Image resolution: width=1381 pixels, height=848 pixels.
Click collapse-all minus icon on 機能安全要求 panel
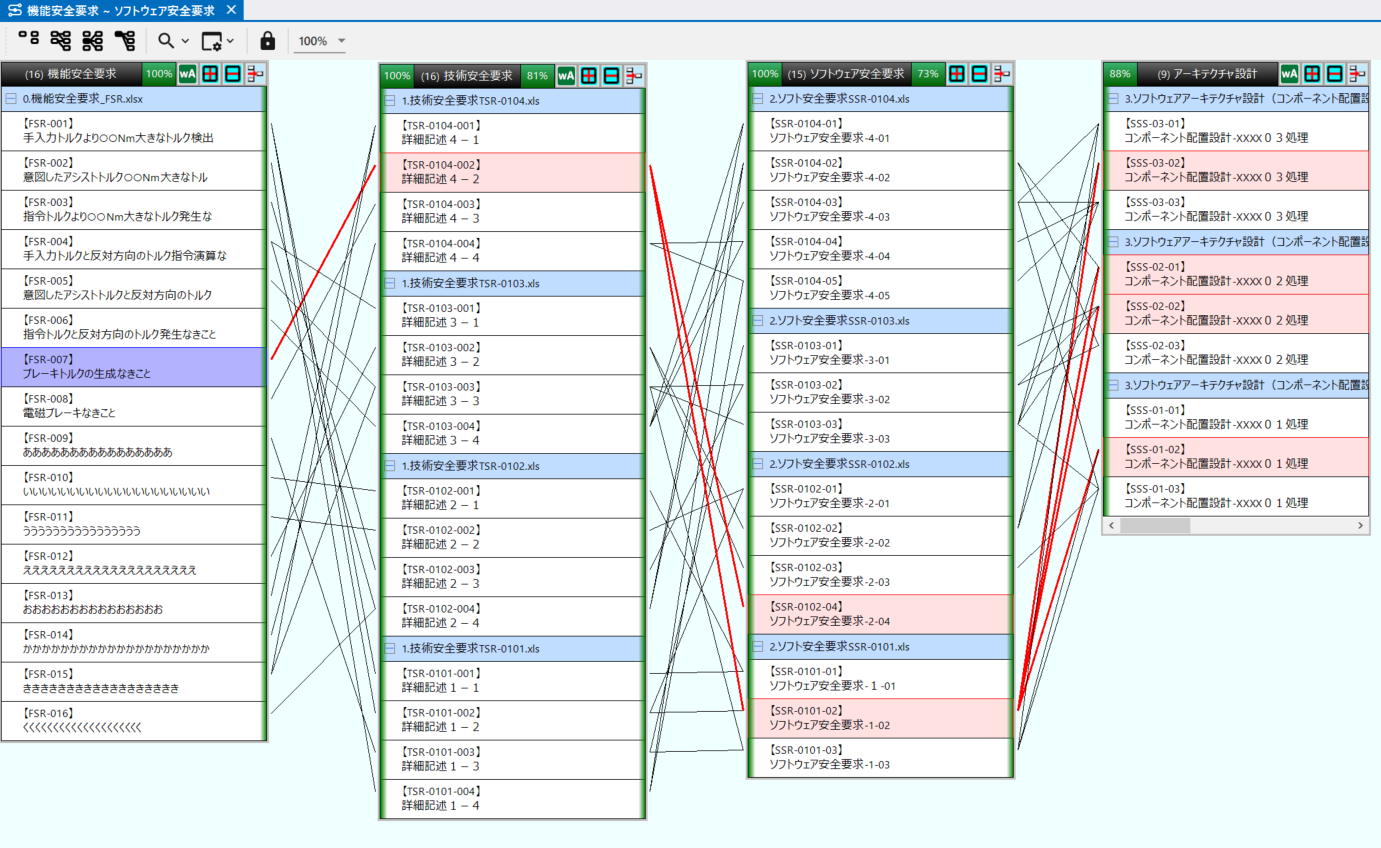(232, 74)
